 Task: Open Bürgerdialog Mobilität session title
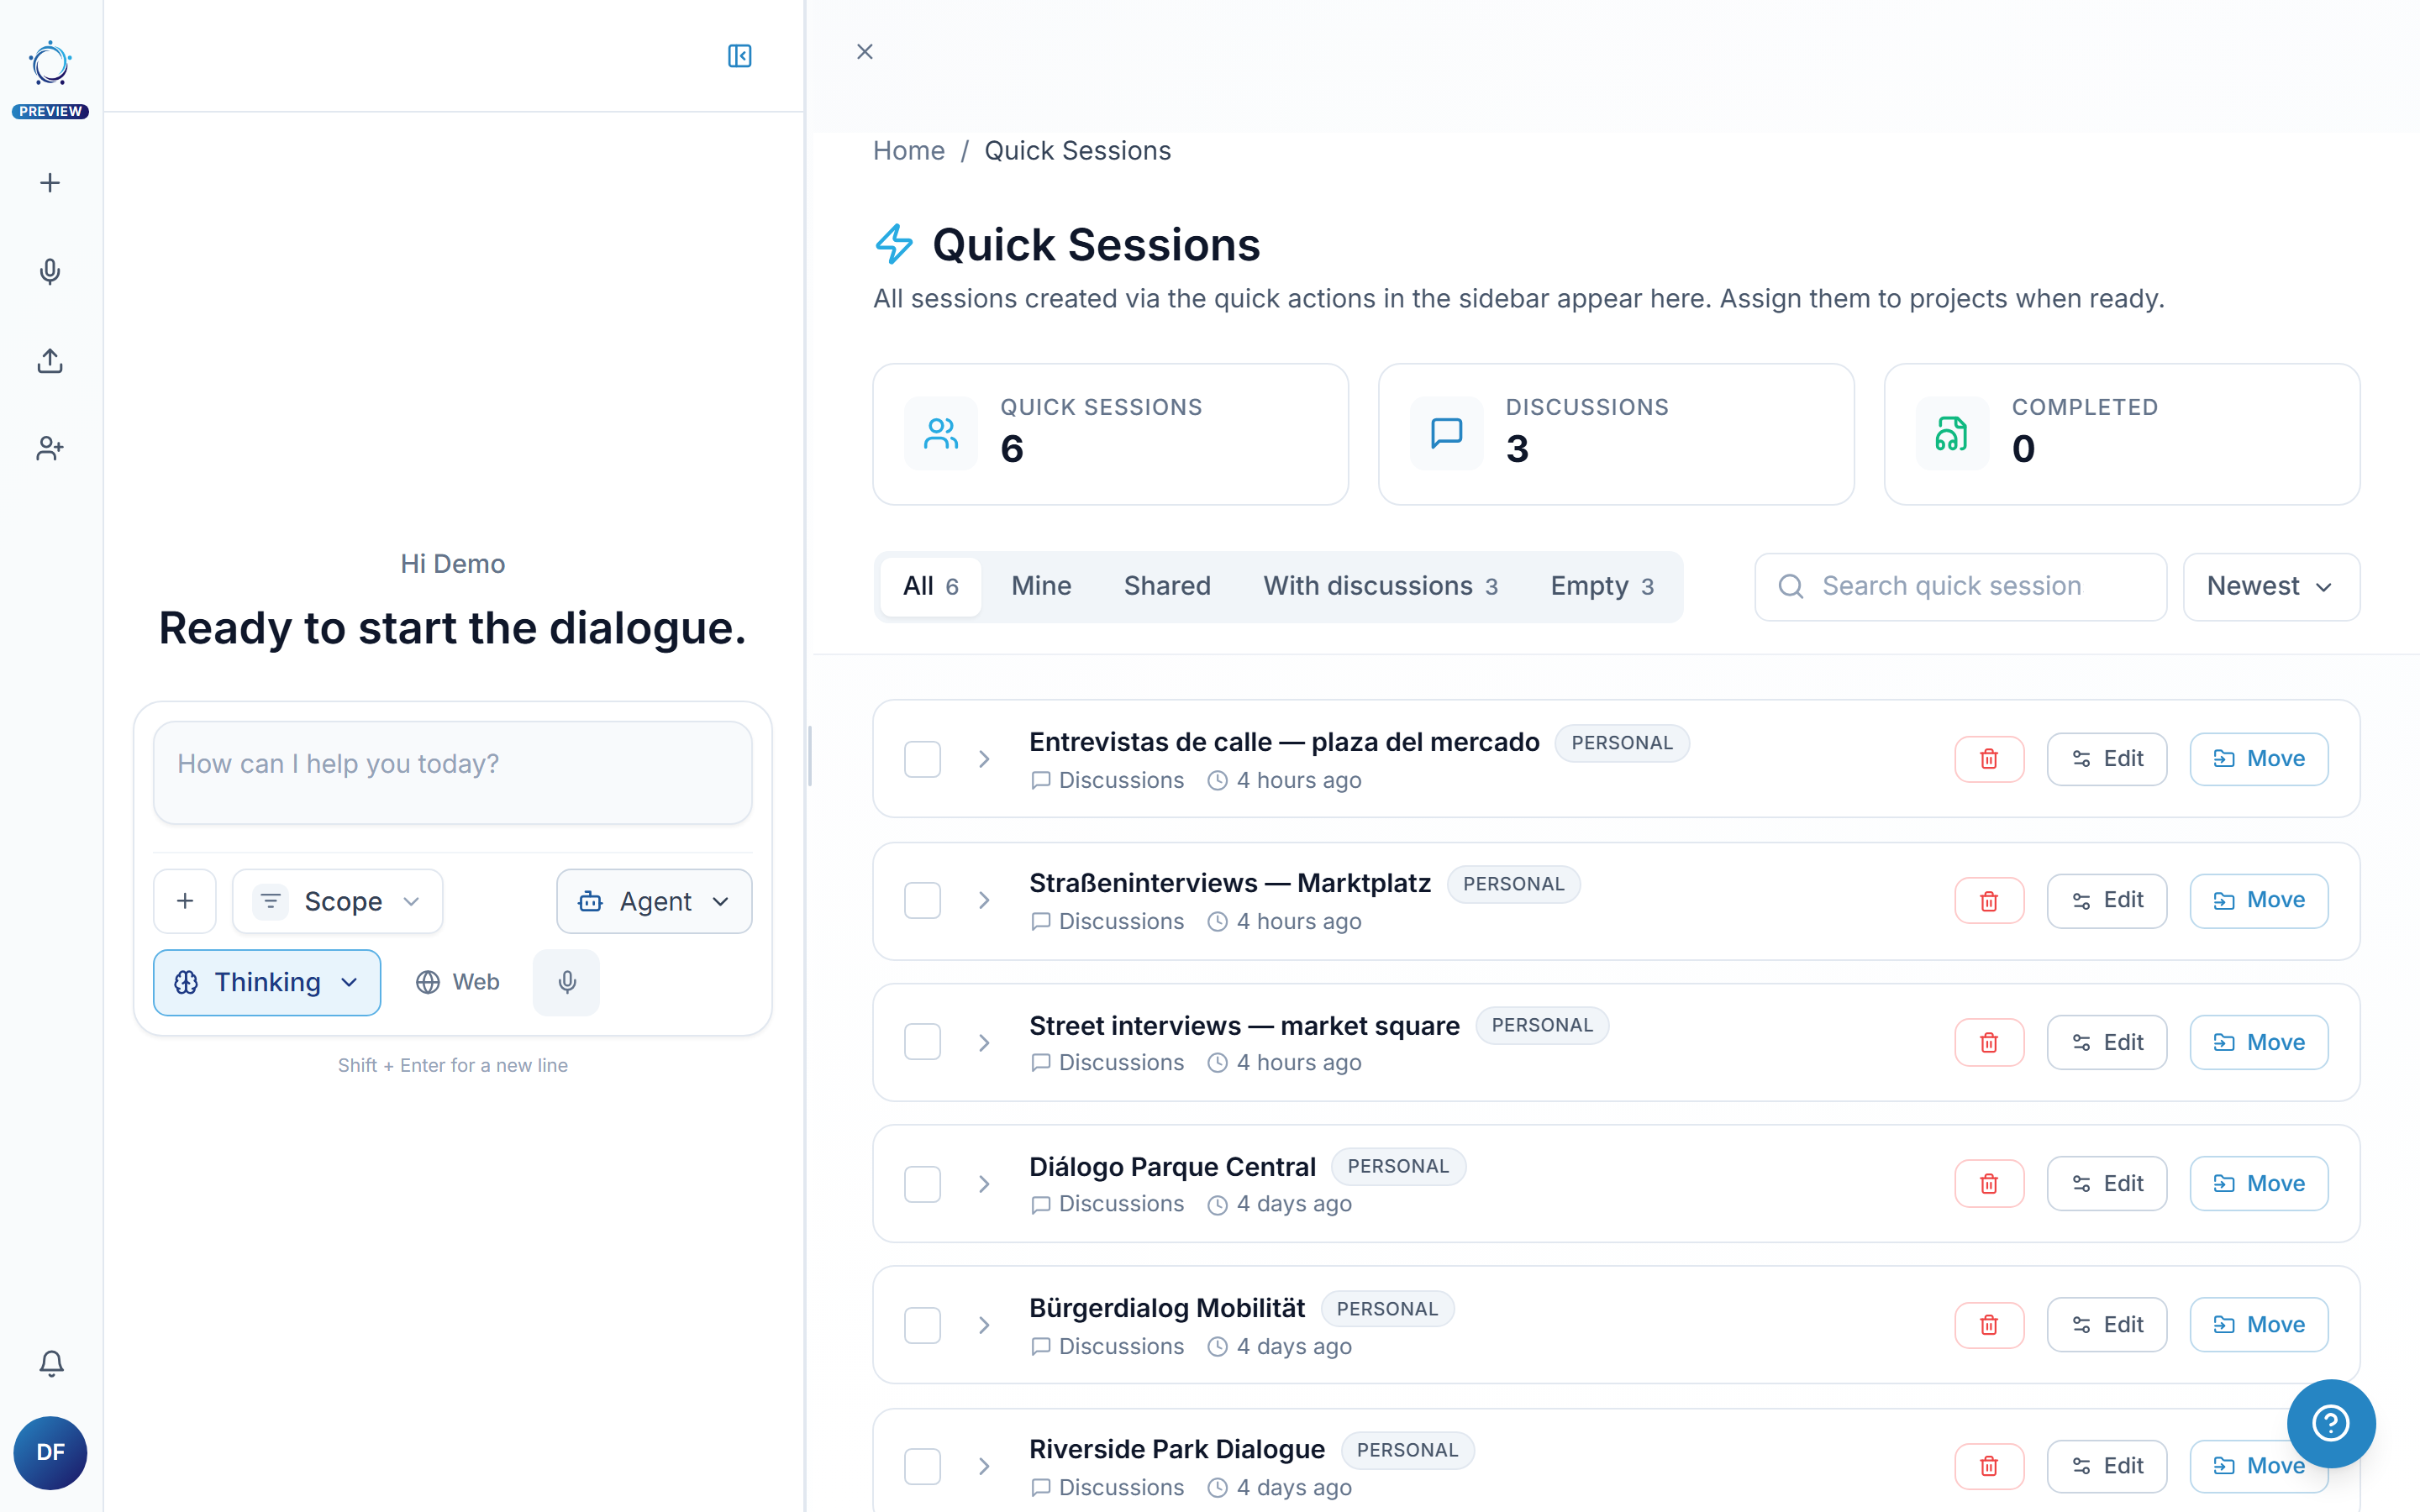coord(1167,1308)
